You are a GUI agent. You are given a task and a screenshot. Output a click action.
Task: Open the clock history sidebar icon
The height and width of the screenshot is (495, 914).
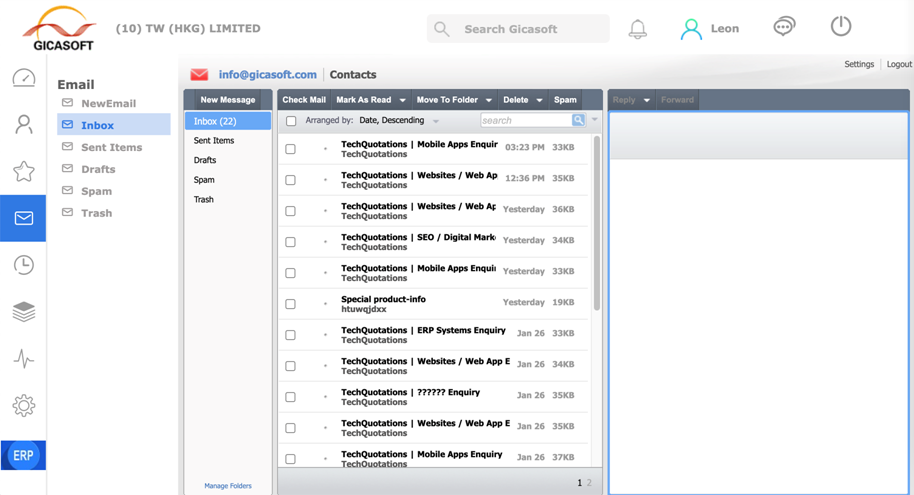[x=23, y=265]
